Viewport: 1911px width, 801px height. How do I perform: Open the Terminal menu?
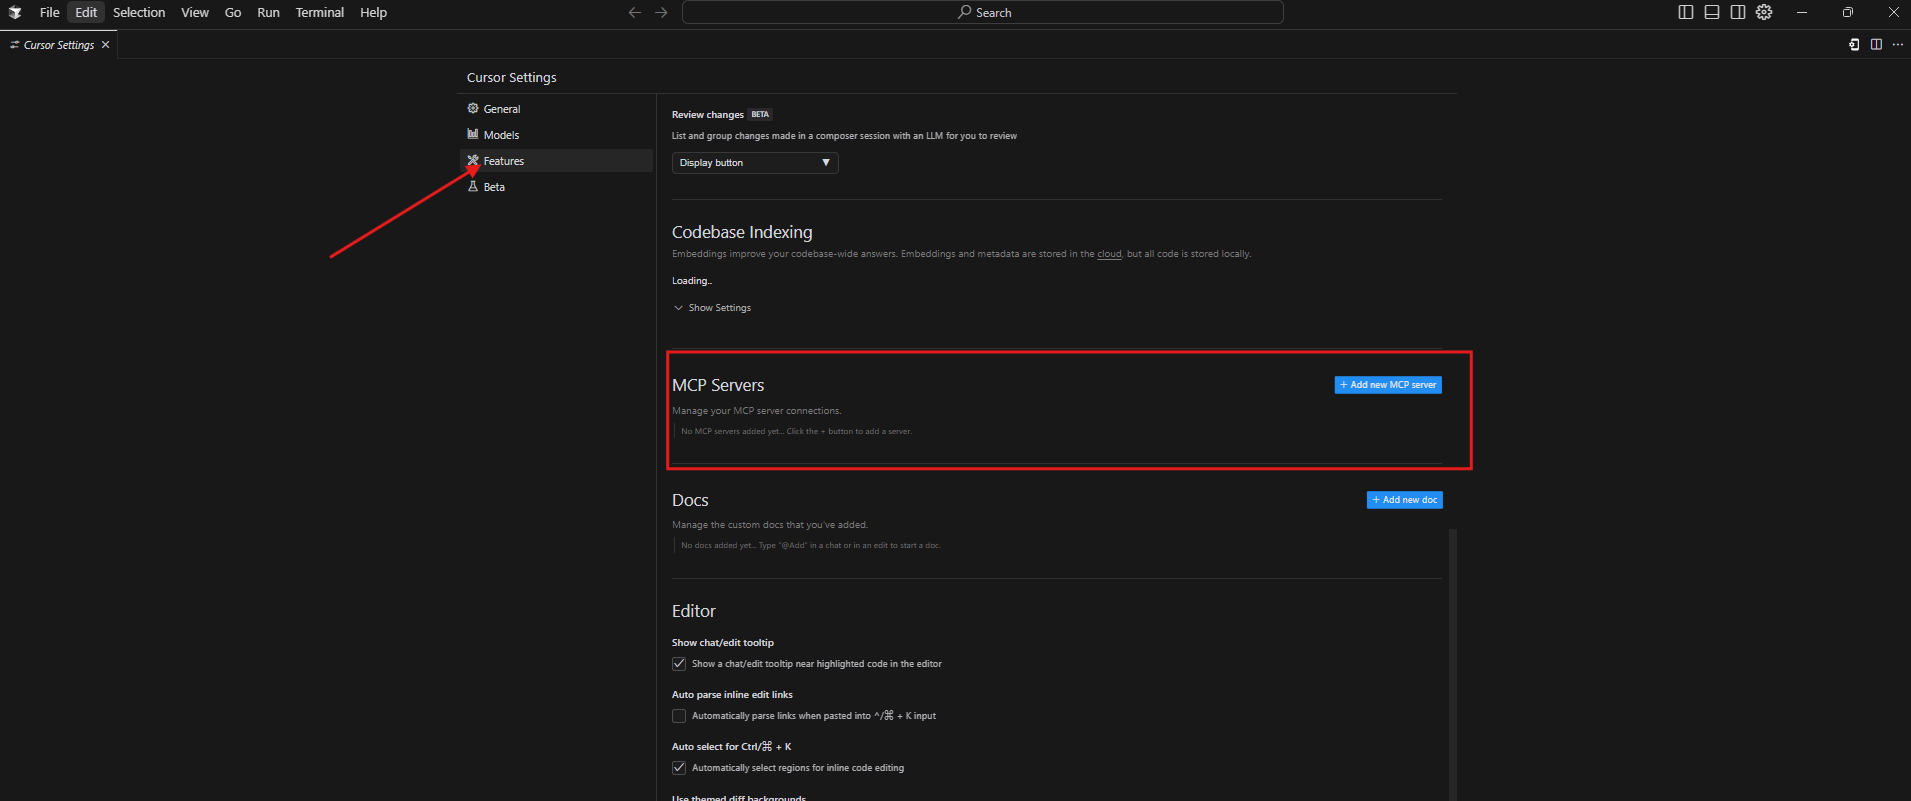pos(320,12)
